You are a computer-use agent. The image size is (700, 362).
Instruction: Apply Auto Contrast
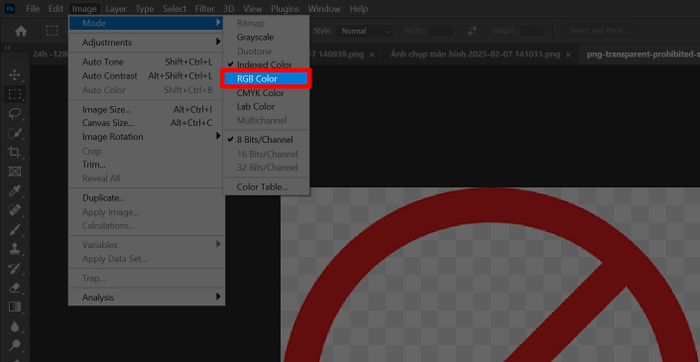146,76
